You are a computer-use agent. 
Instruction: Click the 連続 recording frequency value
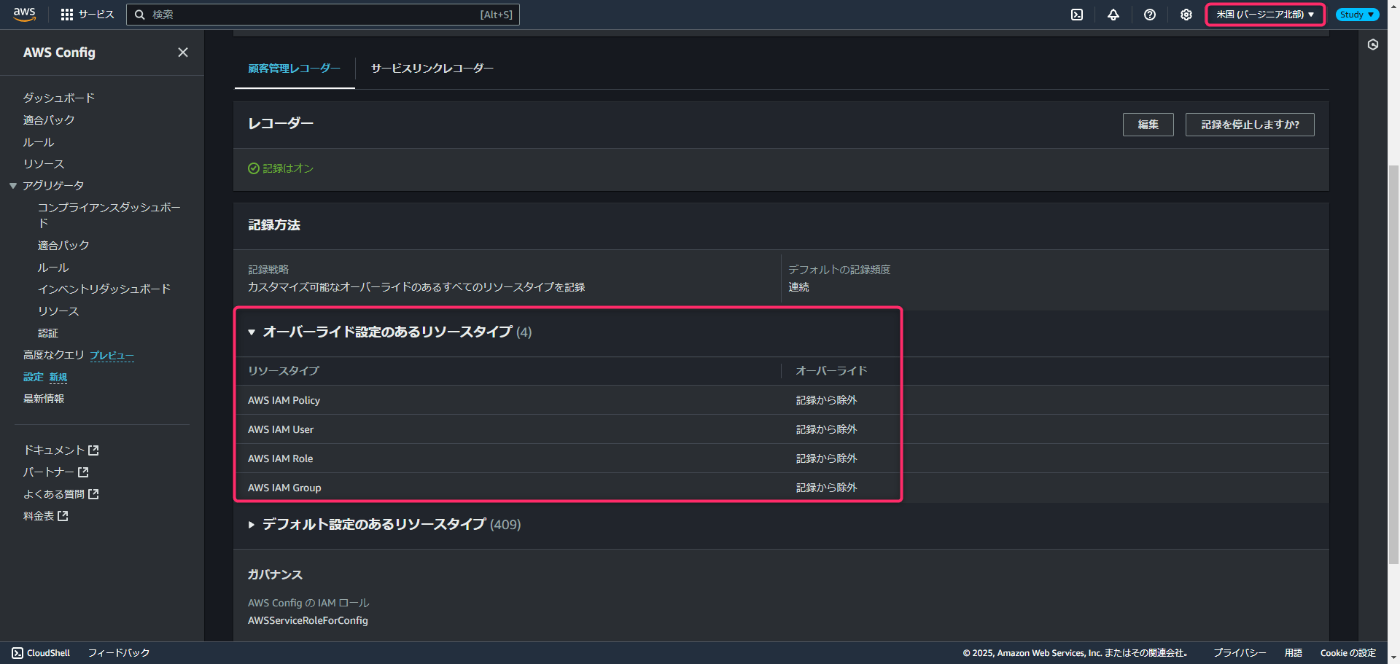pyautogui.click(x=799, y=287)
